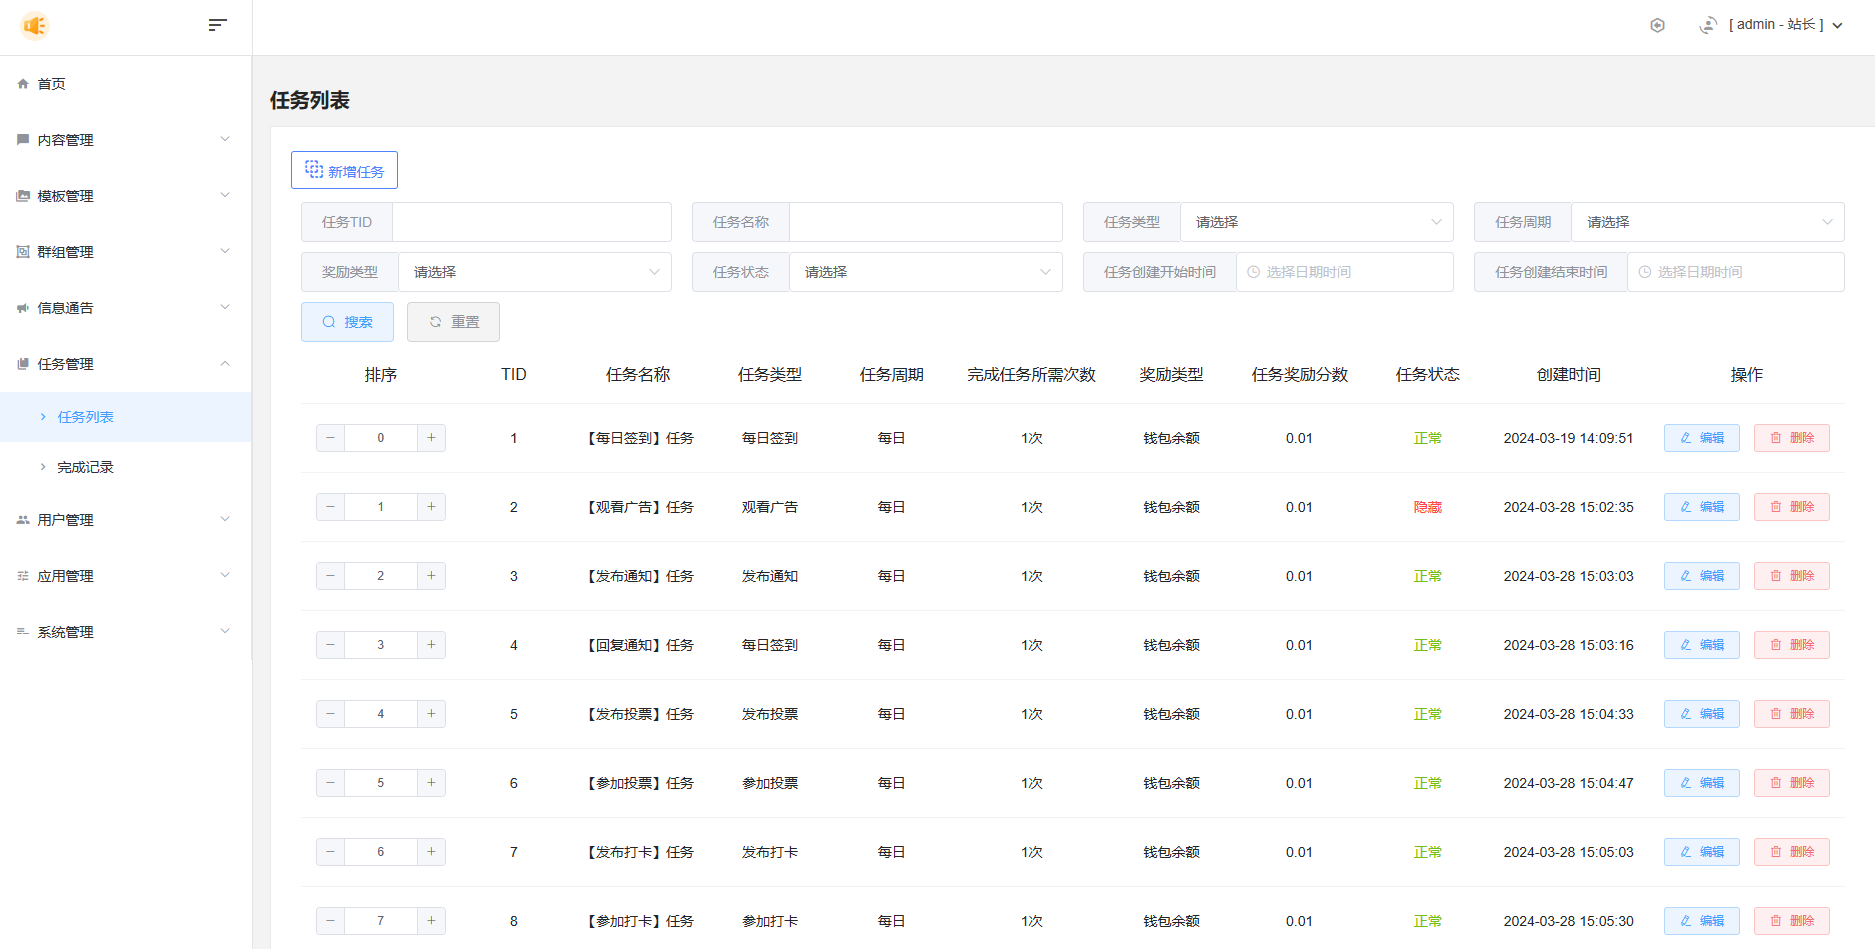Viewport: 1875px width, 949px height.
Task: Click the 信息通告 megaphone icon in sidebar
Action: [23, 308]
